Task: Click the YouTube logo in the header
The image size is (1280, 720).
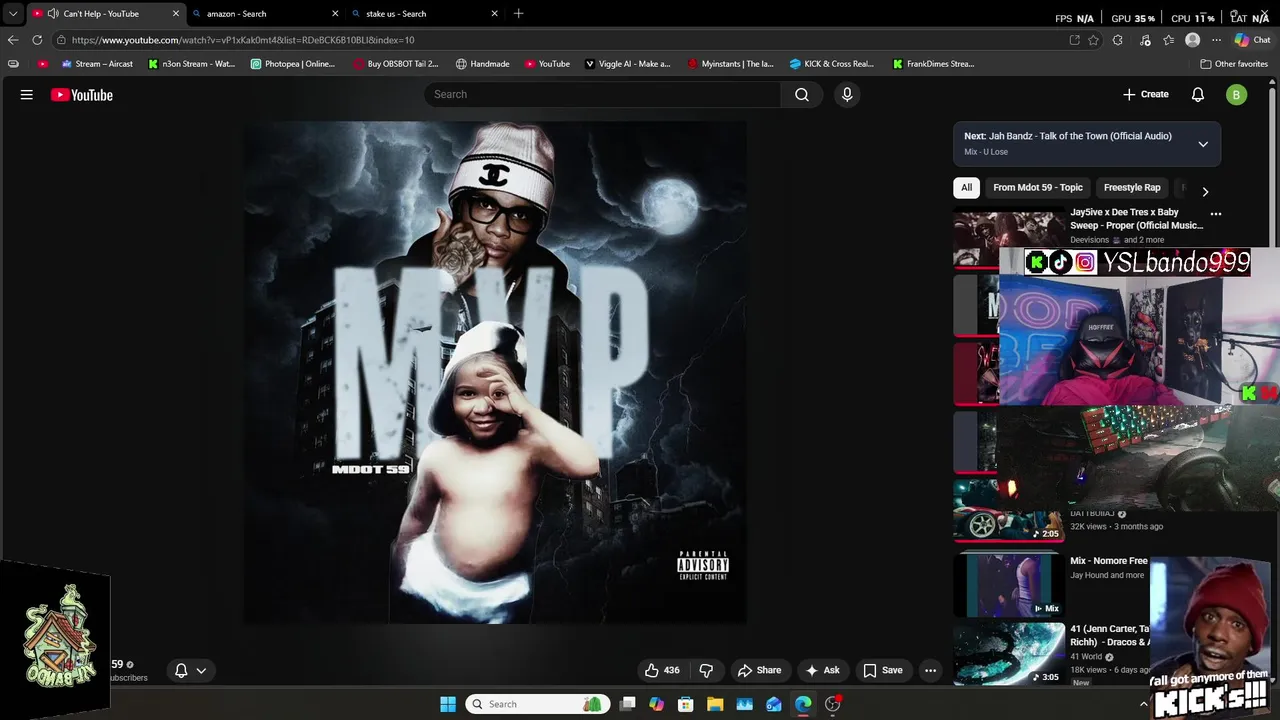Action: pyautogui.click(x=82, y=95)
